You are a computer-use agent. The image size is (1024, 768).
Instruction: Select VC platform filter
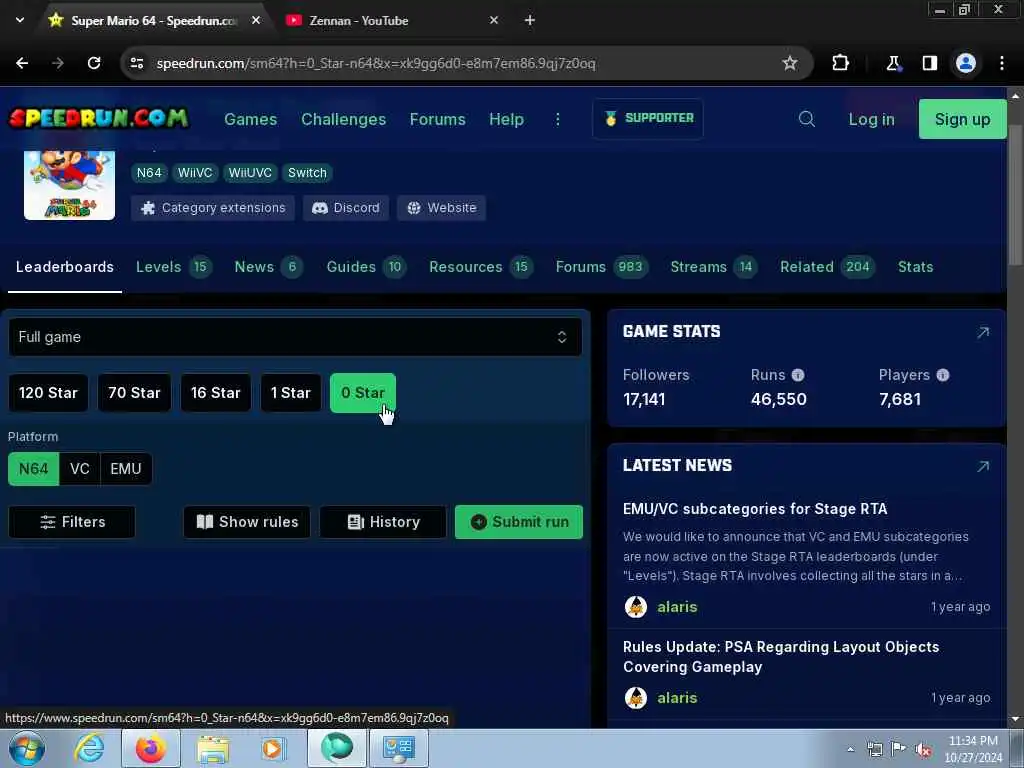pyautogui.click(x=80, y=469)
